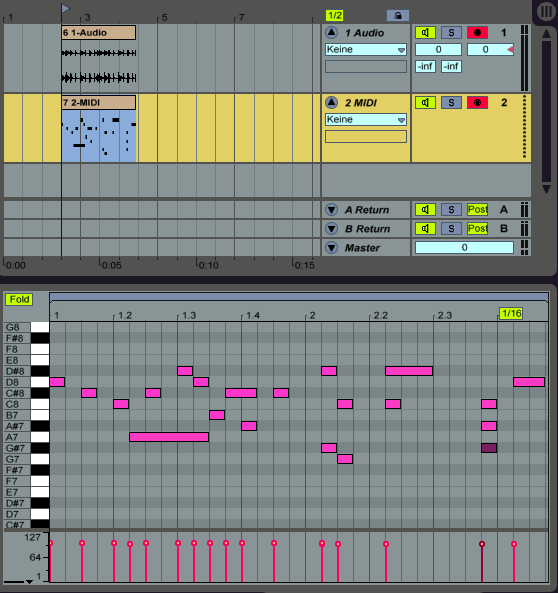Open the Keine dropdown on 2 MIDI track

coord(366,120)
